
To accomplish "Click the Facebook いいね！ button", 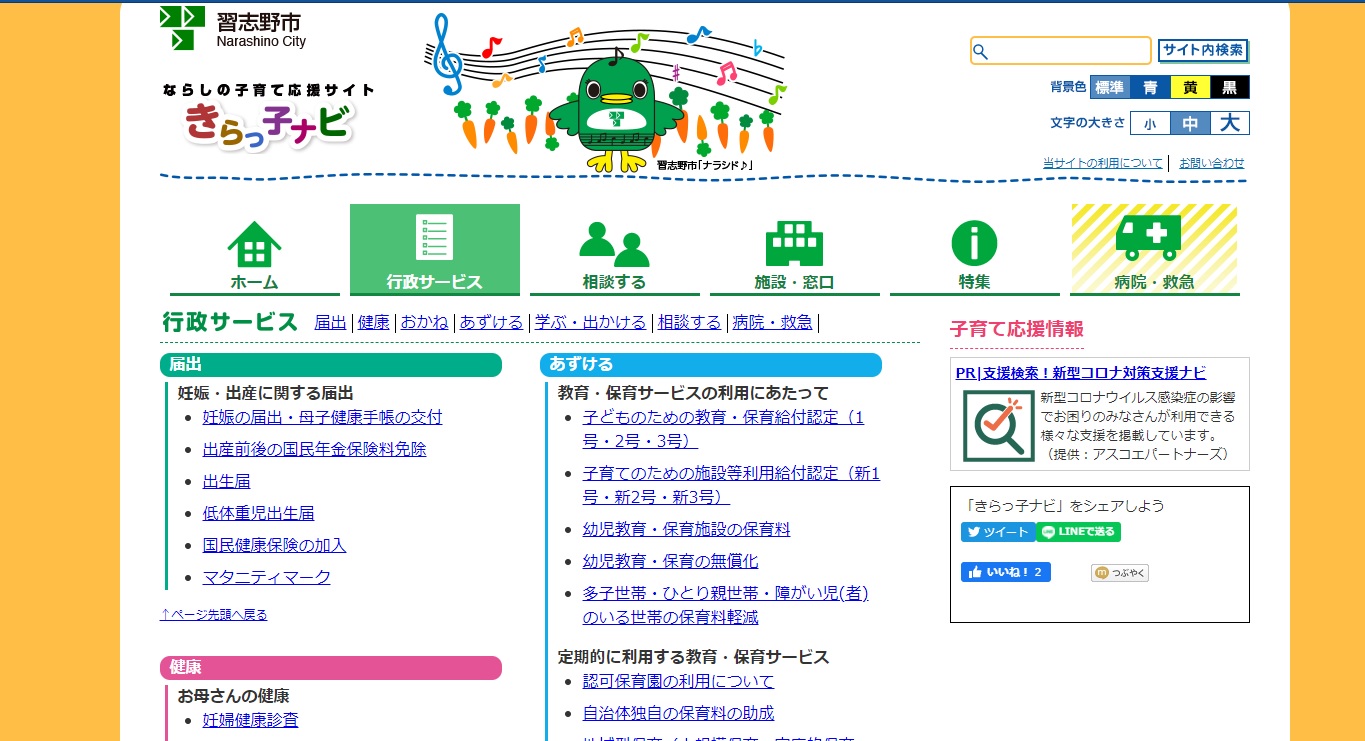I will tap(1006, 572).
